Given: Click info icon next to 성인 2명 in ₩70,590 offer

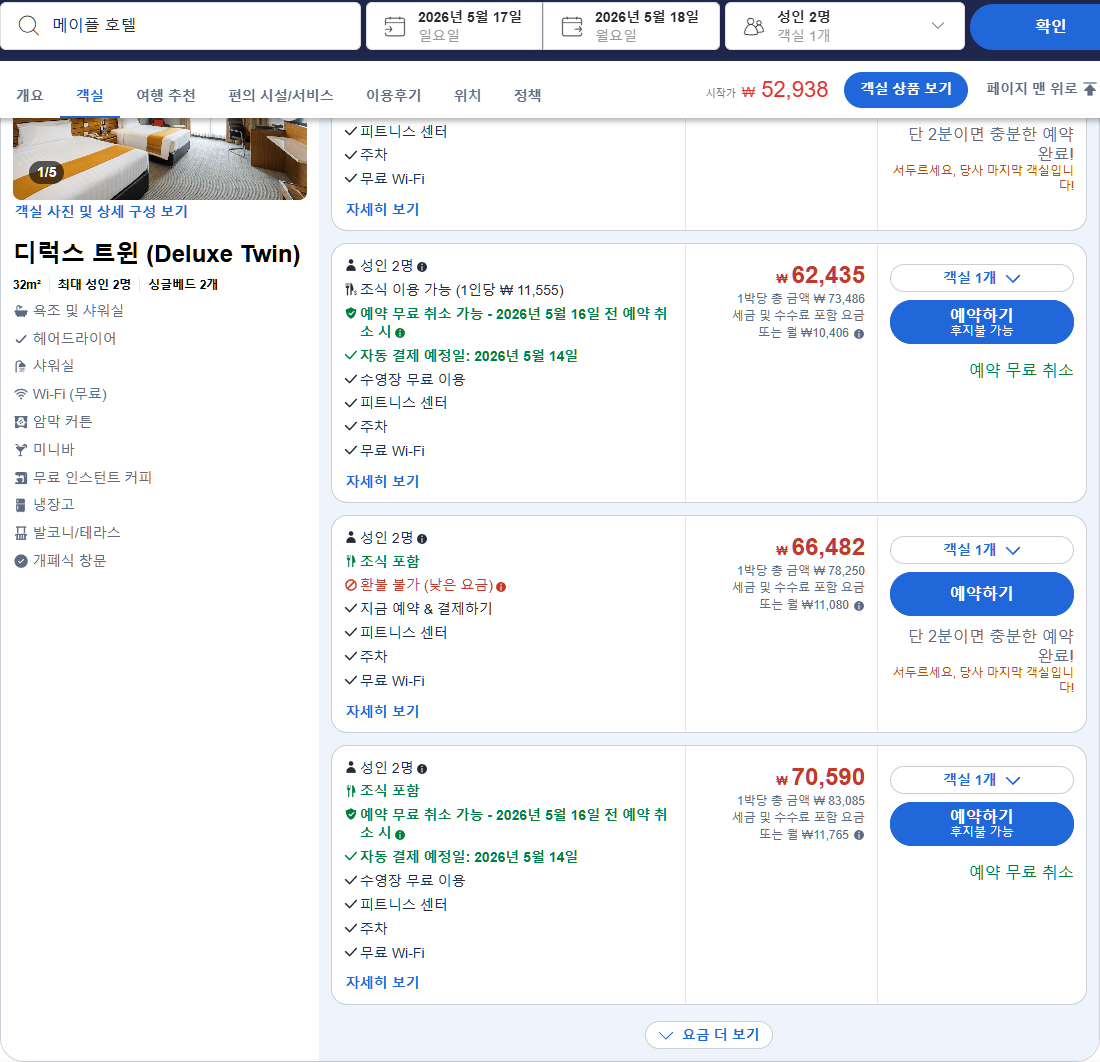Looking at the screenshot, I should [422, 769].
